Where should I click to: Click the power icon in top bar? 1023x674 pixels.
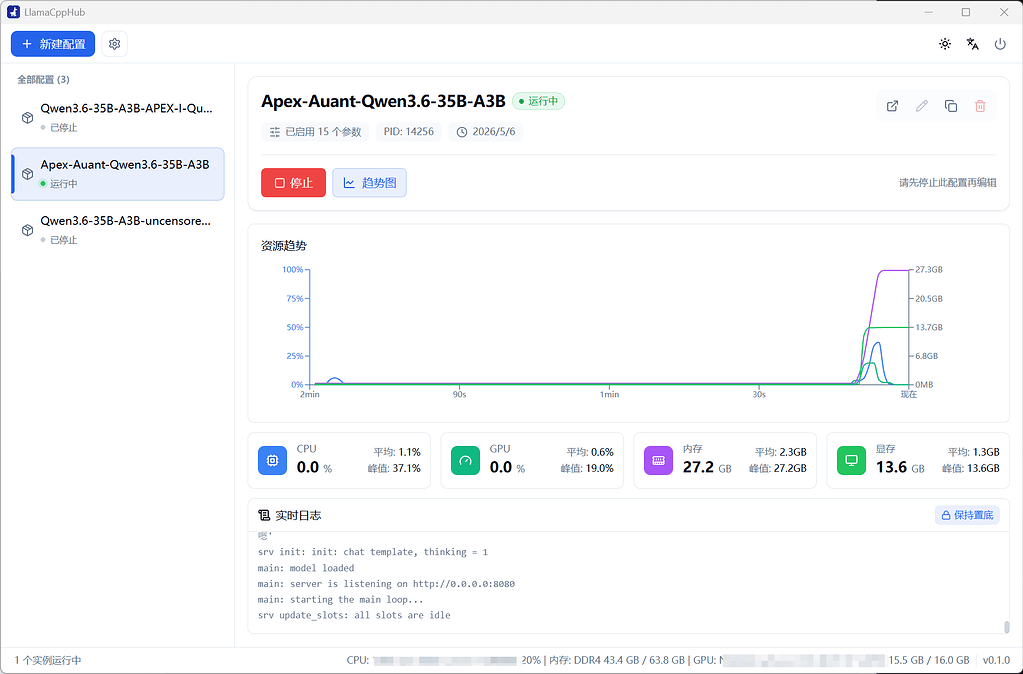1000,44
